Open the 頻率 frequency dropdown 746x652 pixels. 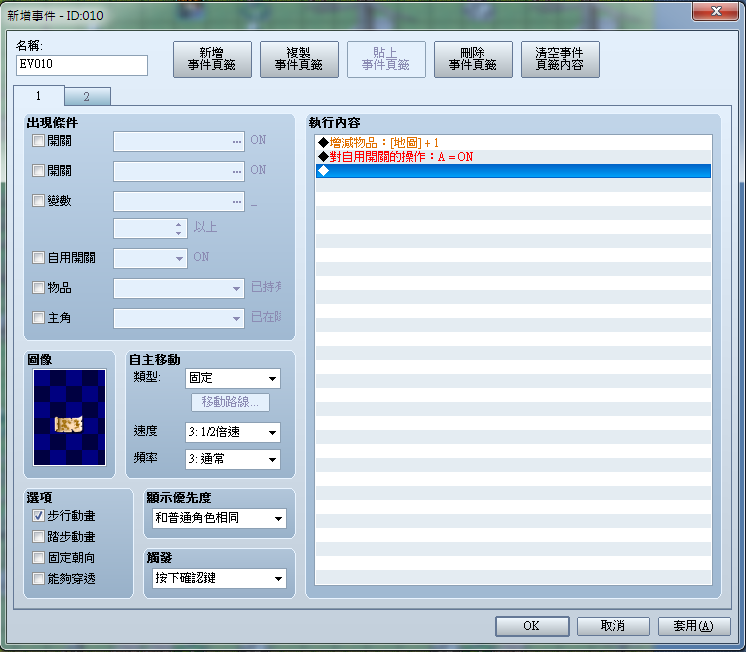(x=233, y=459)
